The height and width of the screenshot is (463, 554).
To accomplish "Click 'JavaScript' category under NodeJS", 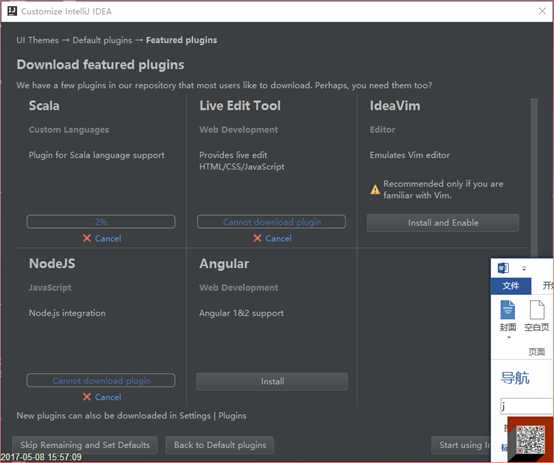I will (x=50, y=288).
